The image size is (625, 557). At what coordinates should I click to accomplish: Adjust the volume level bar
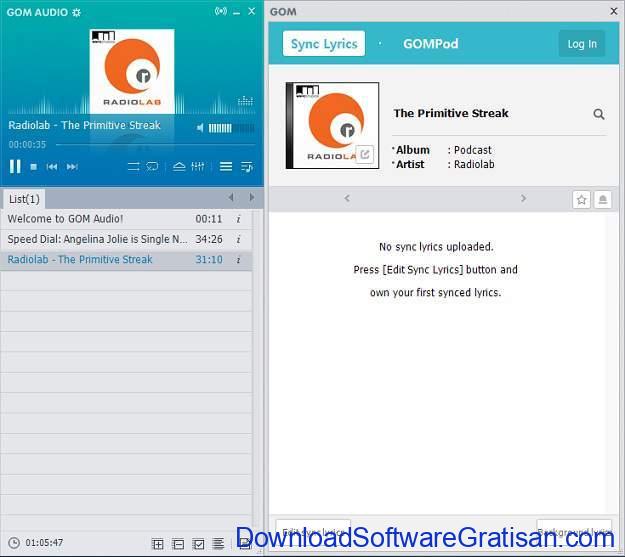(x=231, y=128)
